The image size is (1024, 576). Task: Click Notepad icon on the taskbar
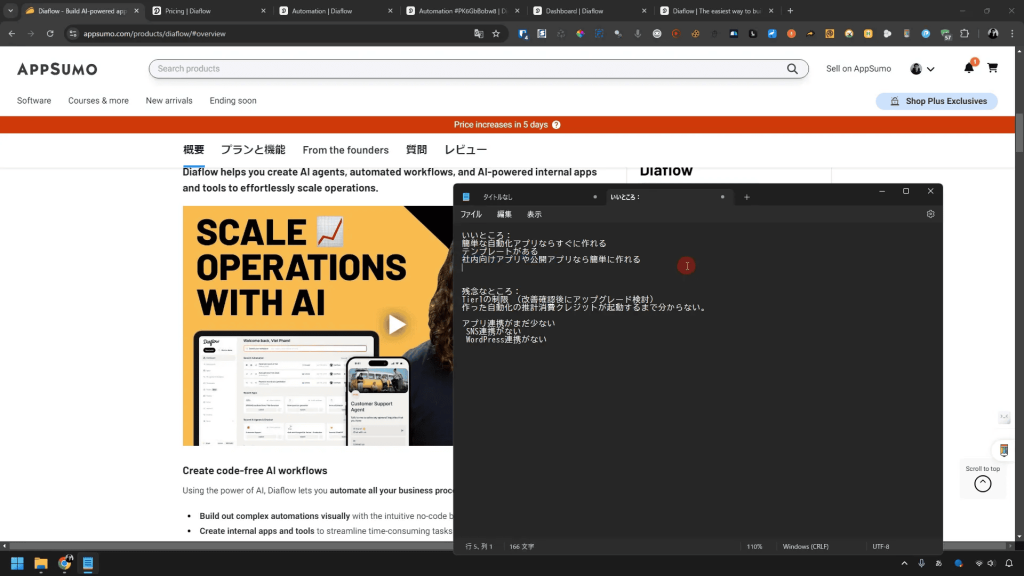pyautogui.click(x=88, y=563)
